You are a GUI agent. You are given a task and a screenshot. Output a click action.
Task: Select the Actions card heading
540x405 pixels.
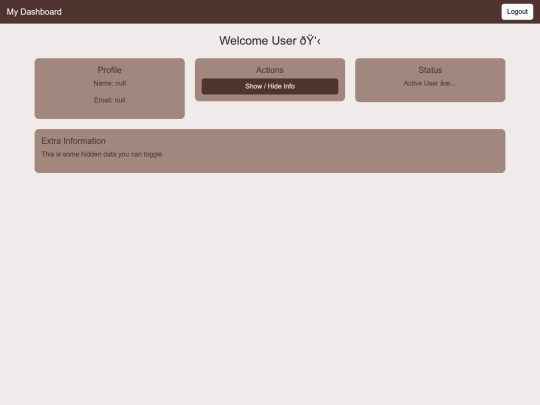tap(270, 70)
